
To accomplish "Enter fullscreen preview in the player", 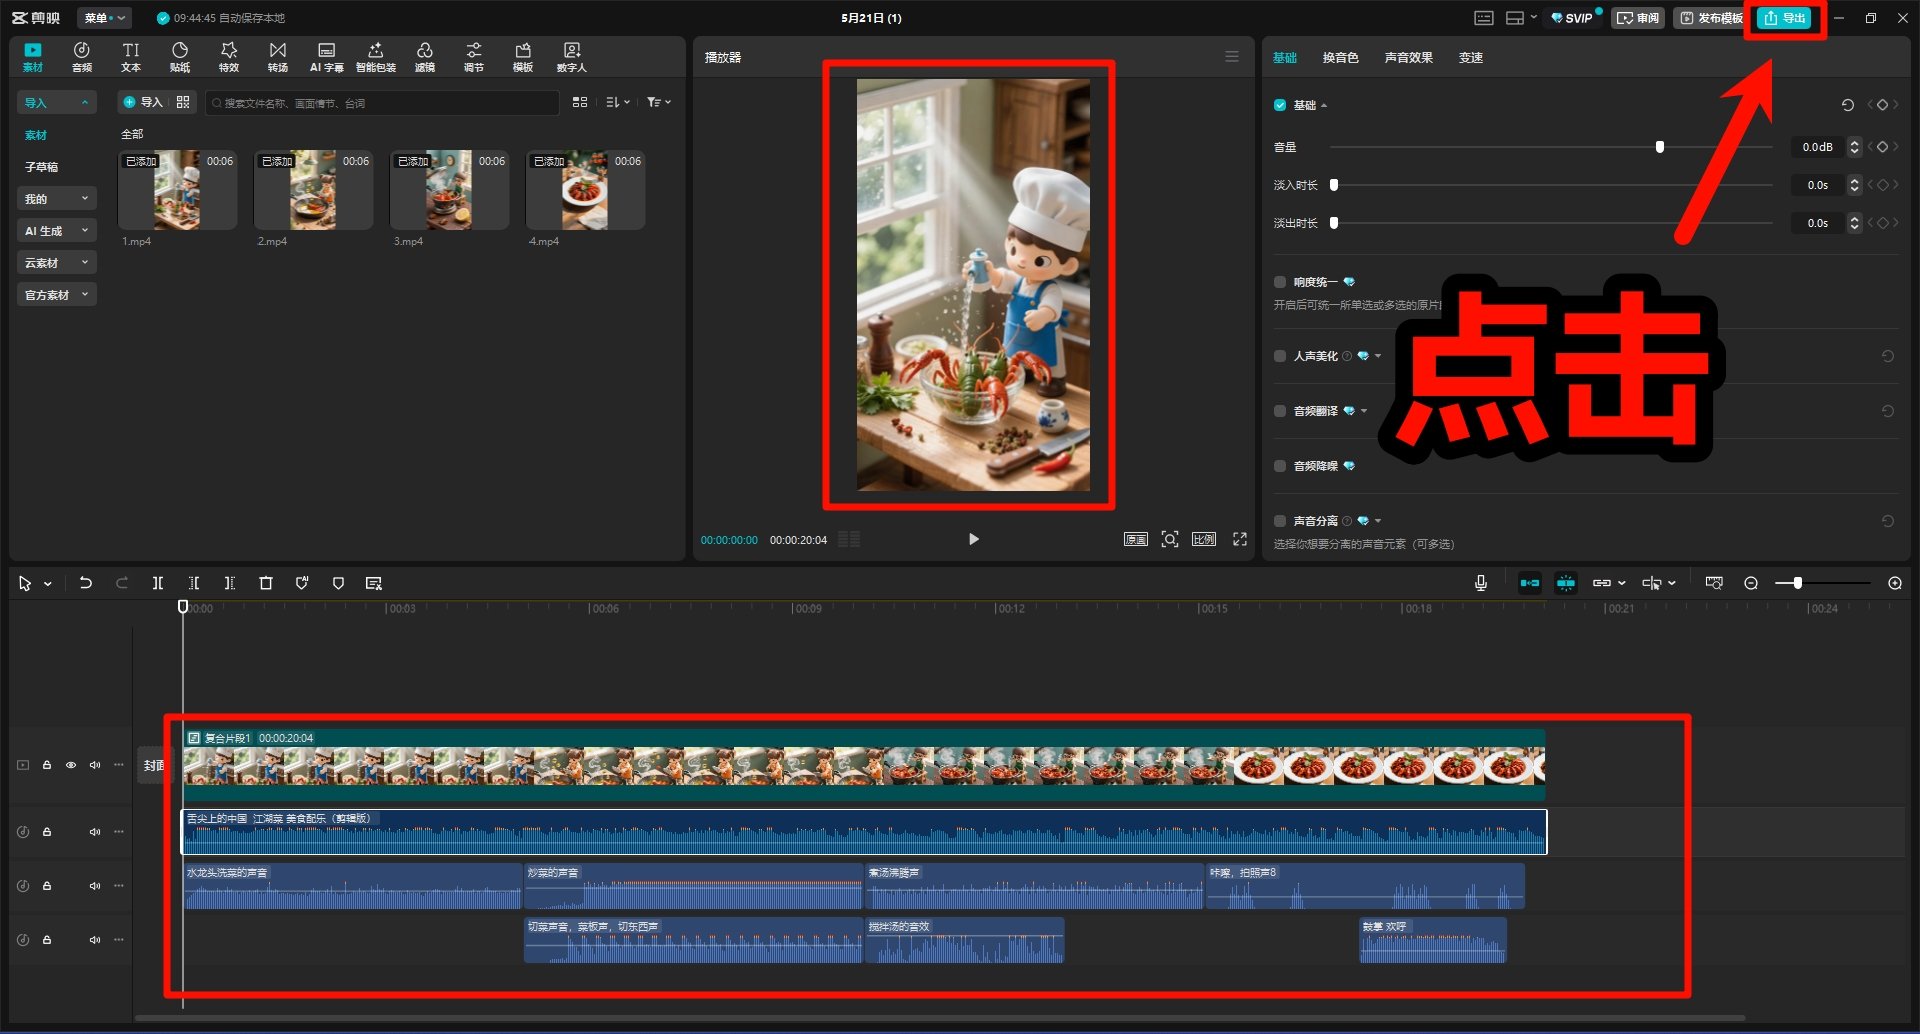I will pyautogui.click(x=1240, y=539).
